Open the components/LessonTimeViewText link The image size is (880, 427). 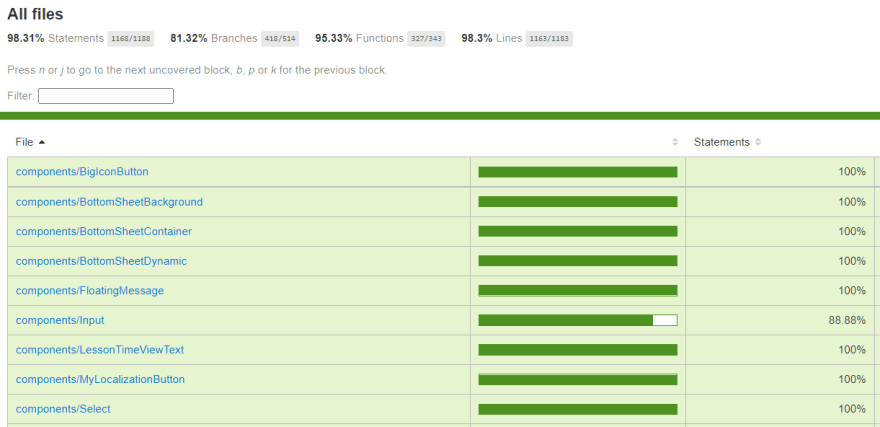(x=100, y=350)
